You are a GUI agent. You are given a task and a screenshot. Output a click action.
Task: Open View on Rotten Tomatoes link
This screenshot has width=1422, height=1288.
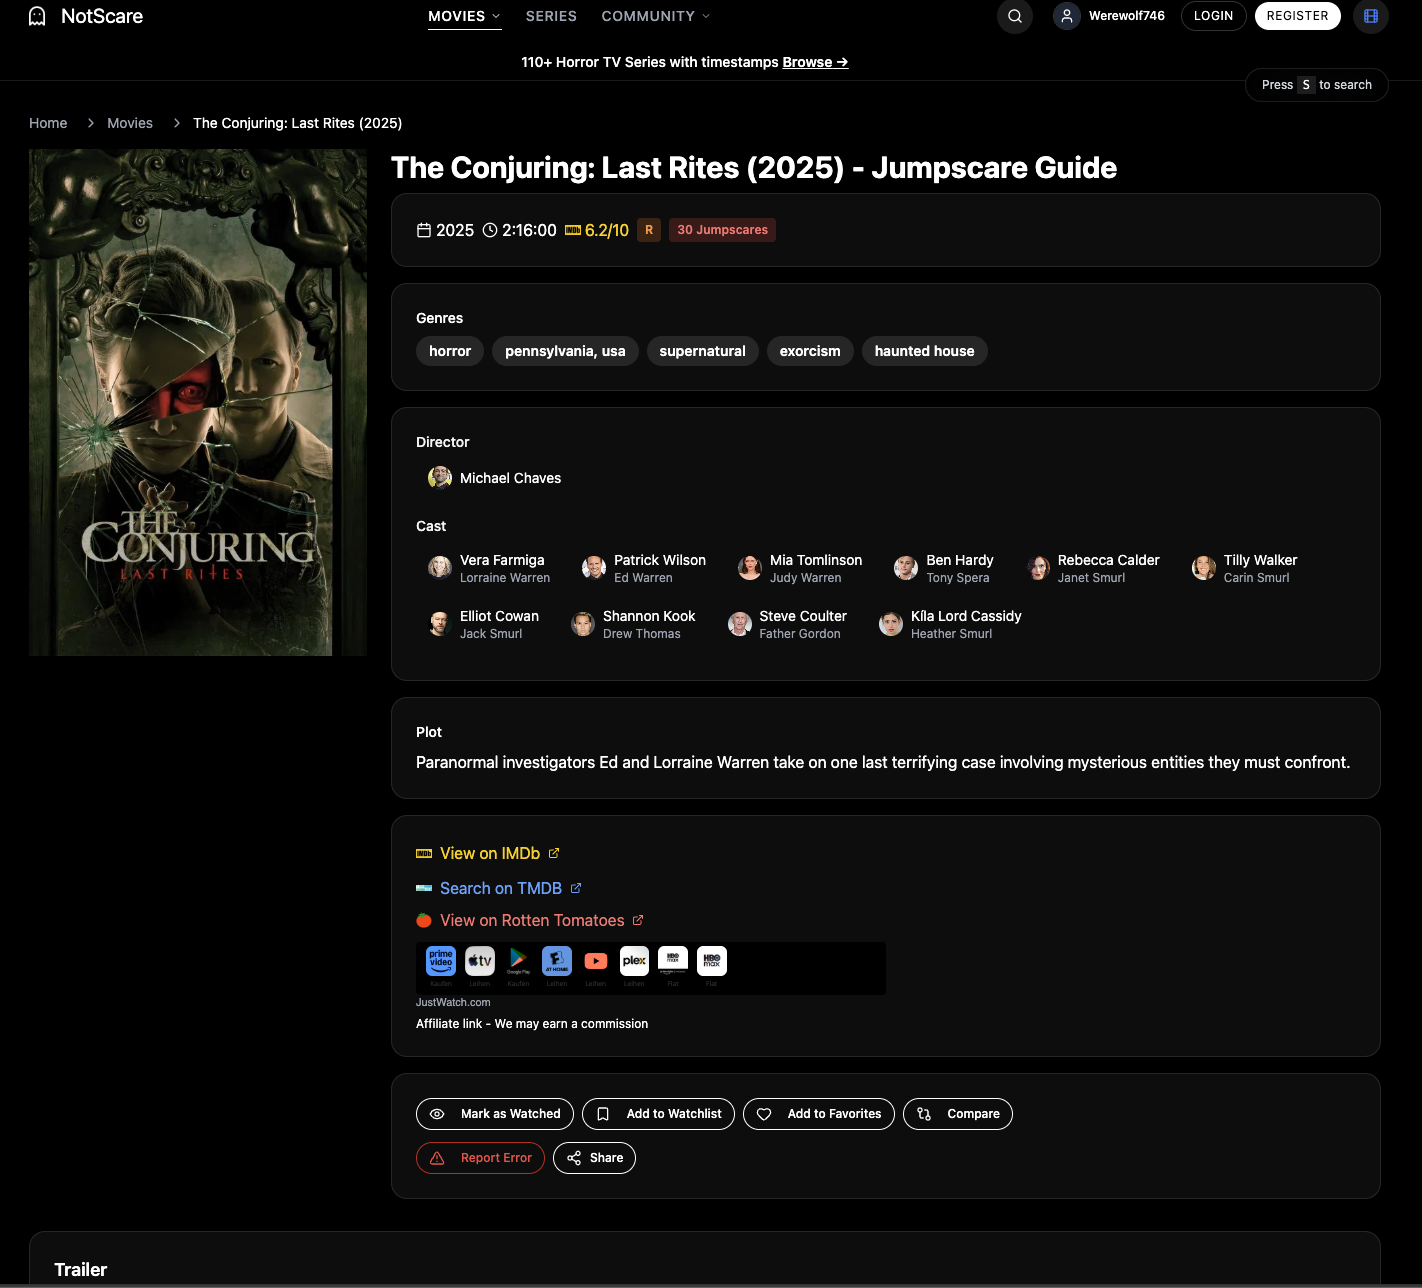[531, 920]
